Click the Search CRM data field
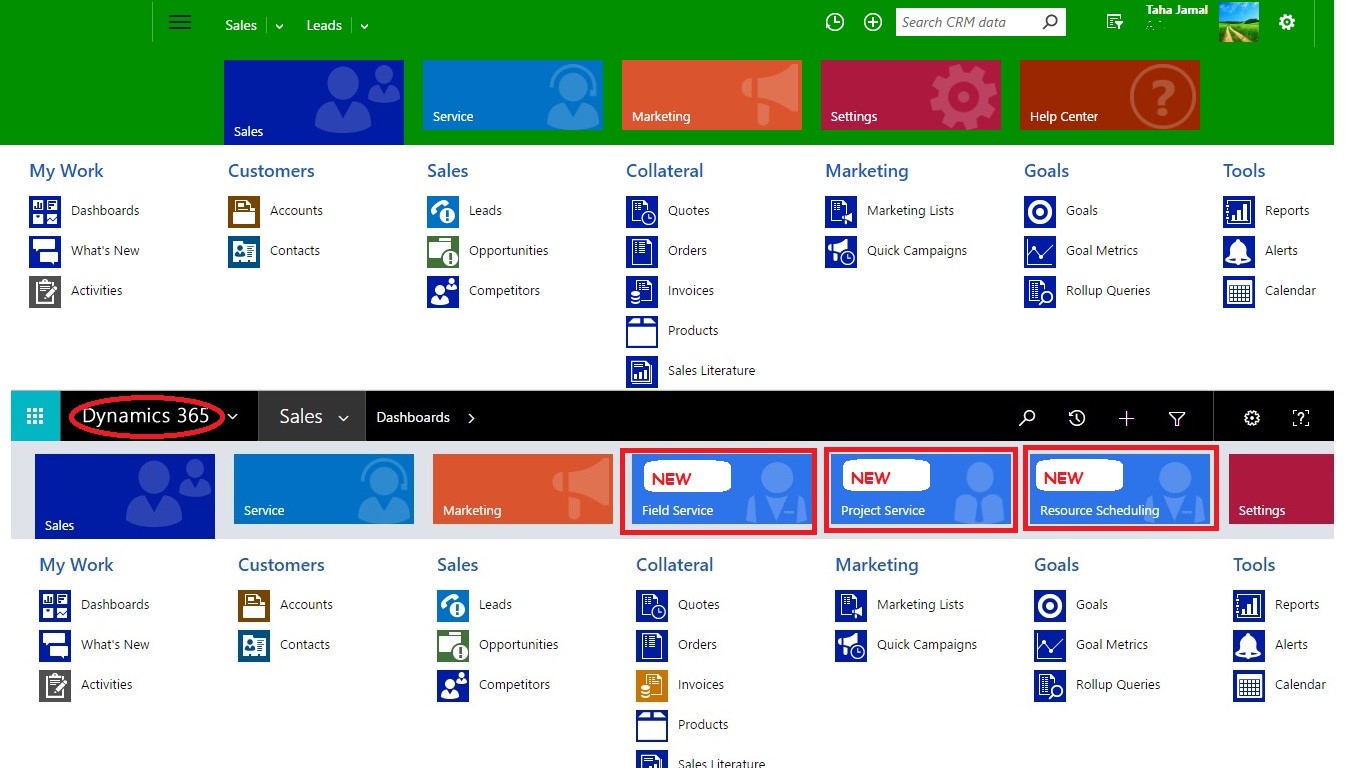Viewport: 1366px width, 768px height. point(965,22)
